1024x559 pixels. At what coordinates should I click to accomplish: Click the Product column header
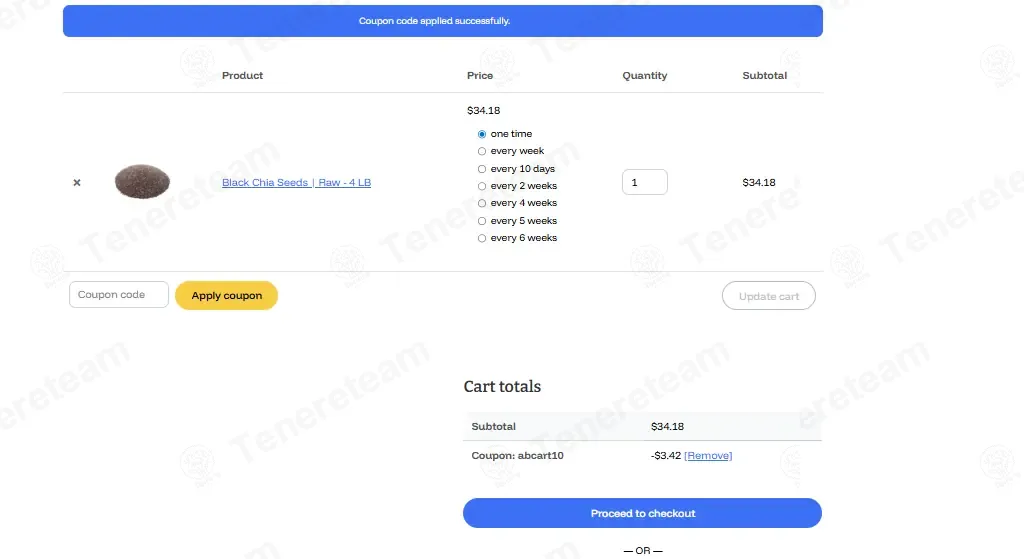click(x=242, y=76)
